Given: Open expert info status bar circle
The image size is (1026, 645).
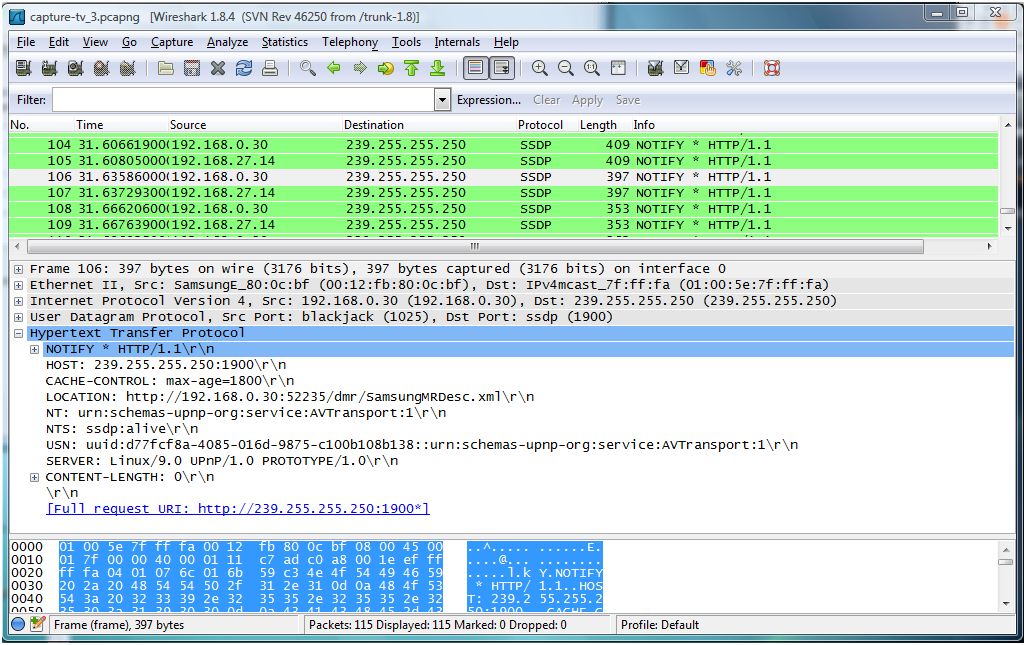Looking at the screenshot, I should tap(18, 624).
